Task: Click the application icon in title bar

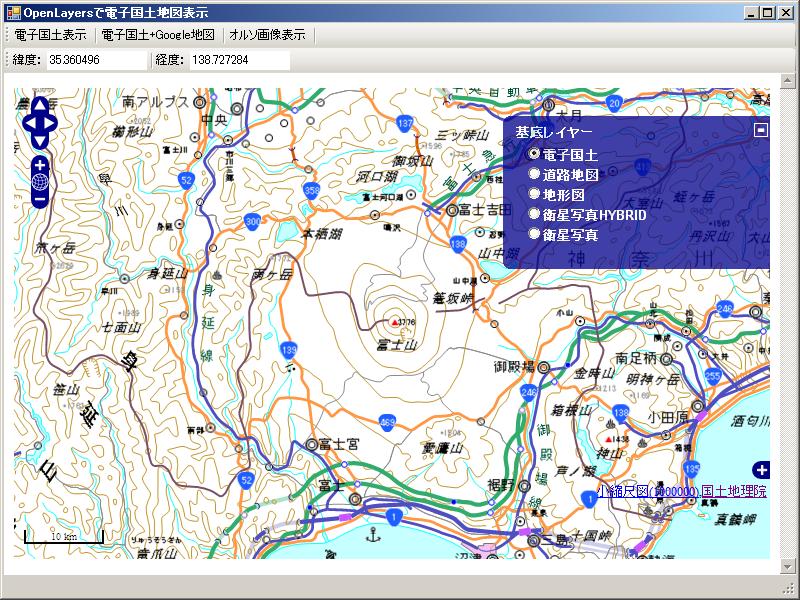Action: [12, 13]
